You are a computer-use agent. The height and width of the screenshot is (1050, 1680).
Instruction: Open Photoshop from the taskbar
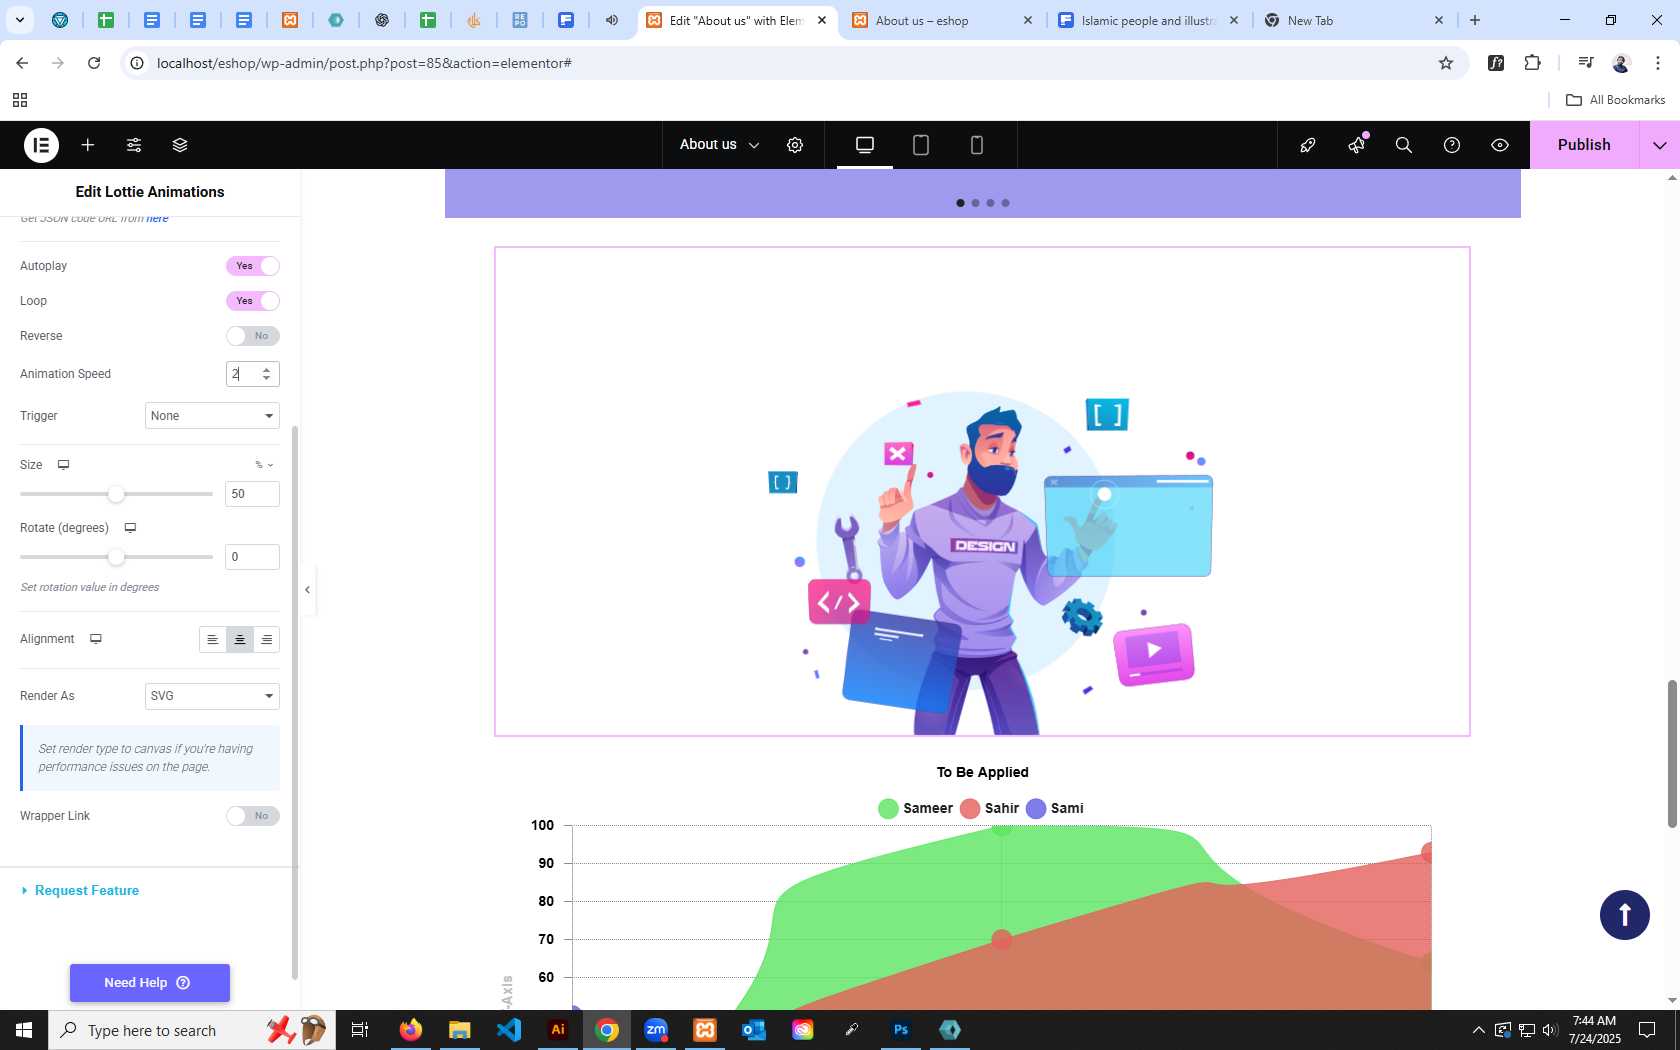coord(901,1030)
